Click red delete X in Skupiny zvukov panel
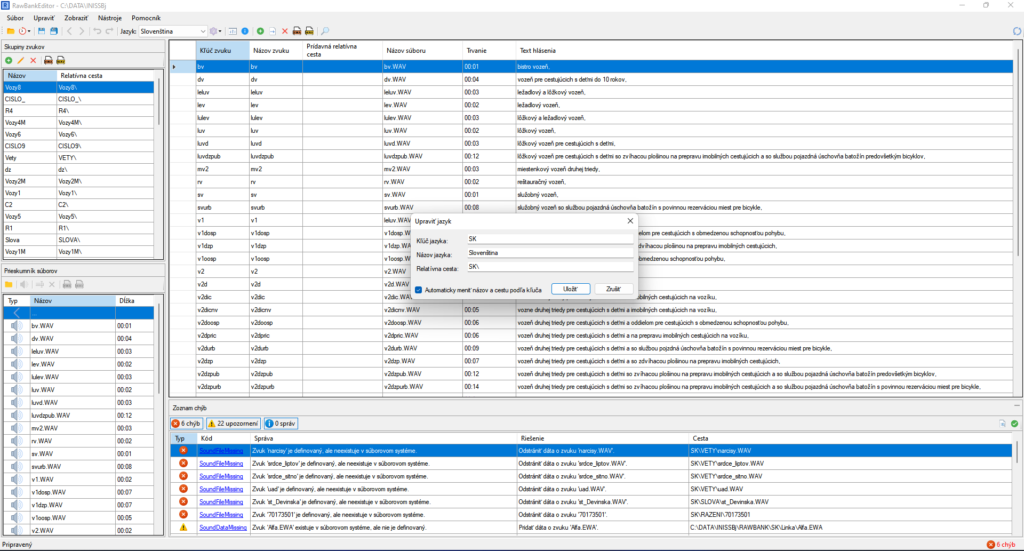 coord(33,61)
